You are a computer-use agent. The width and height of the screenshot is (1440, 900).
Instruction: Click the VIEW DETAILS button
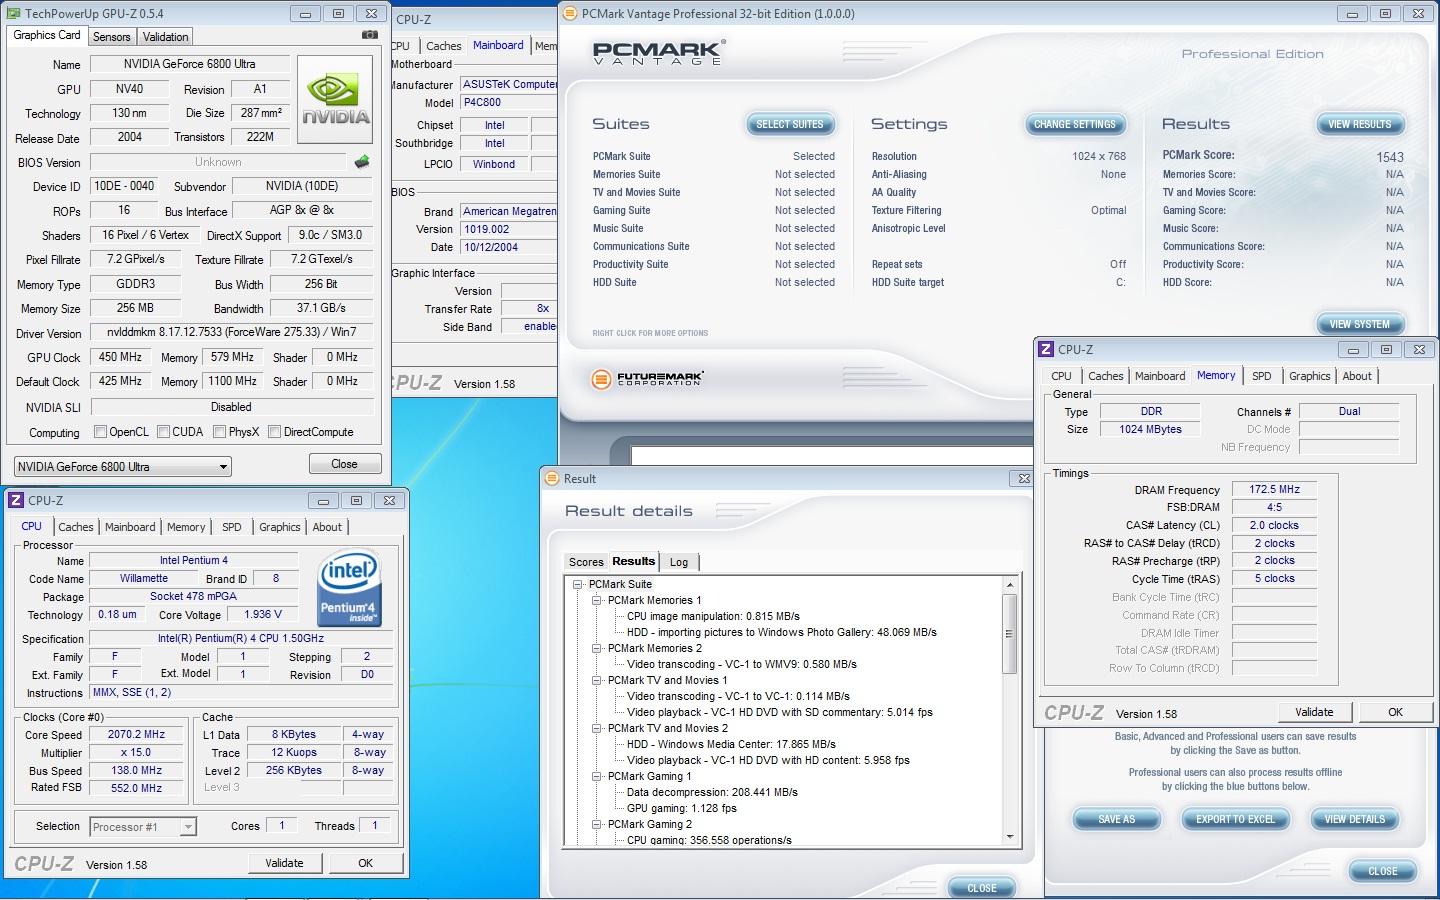click(x=1355, y=819)
